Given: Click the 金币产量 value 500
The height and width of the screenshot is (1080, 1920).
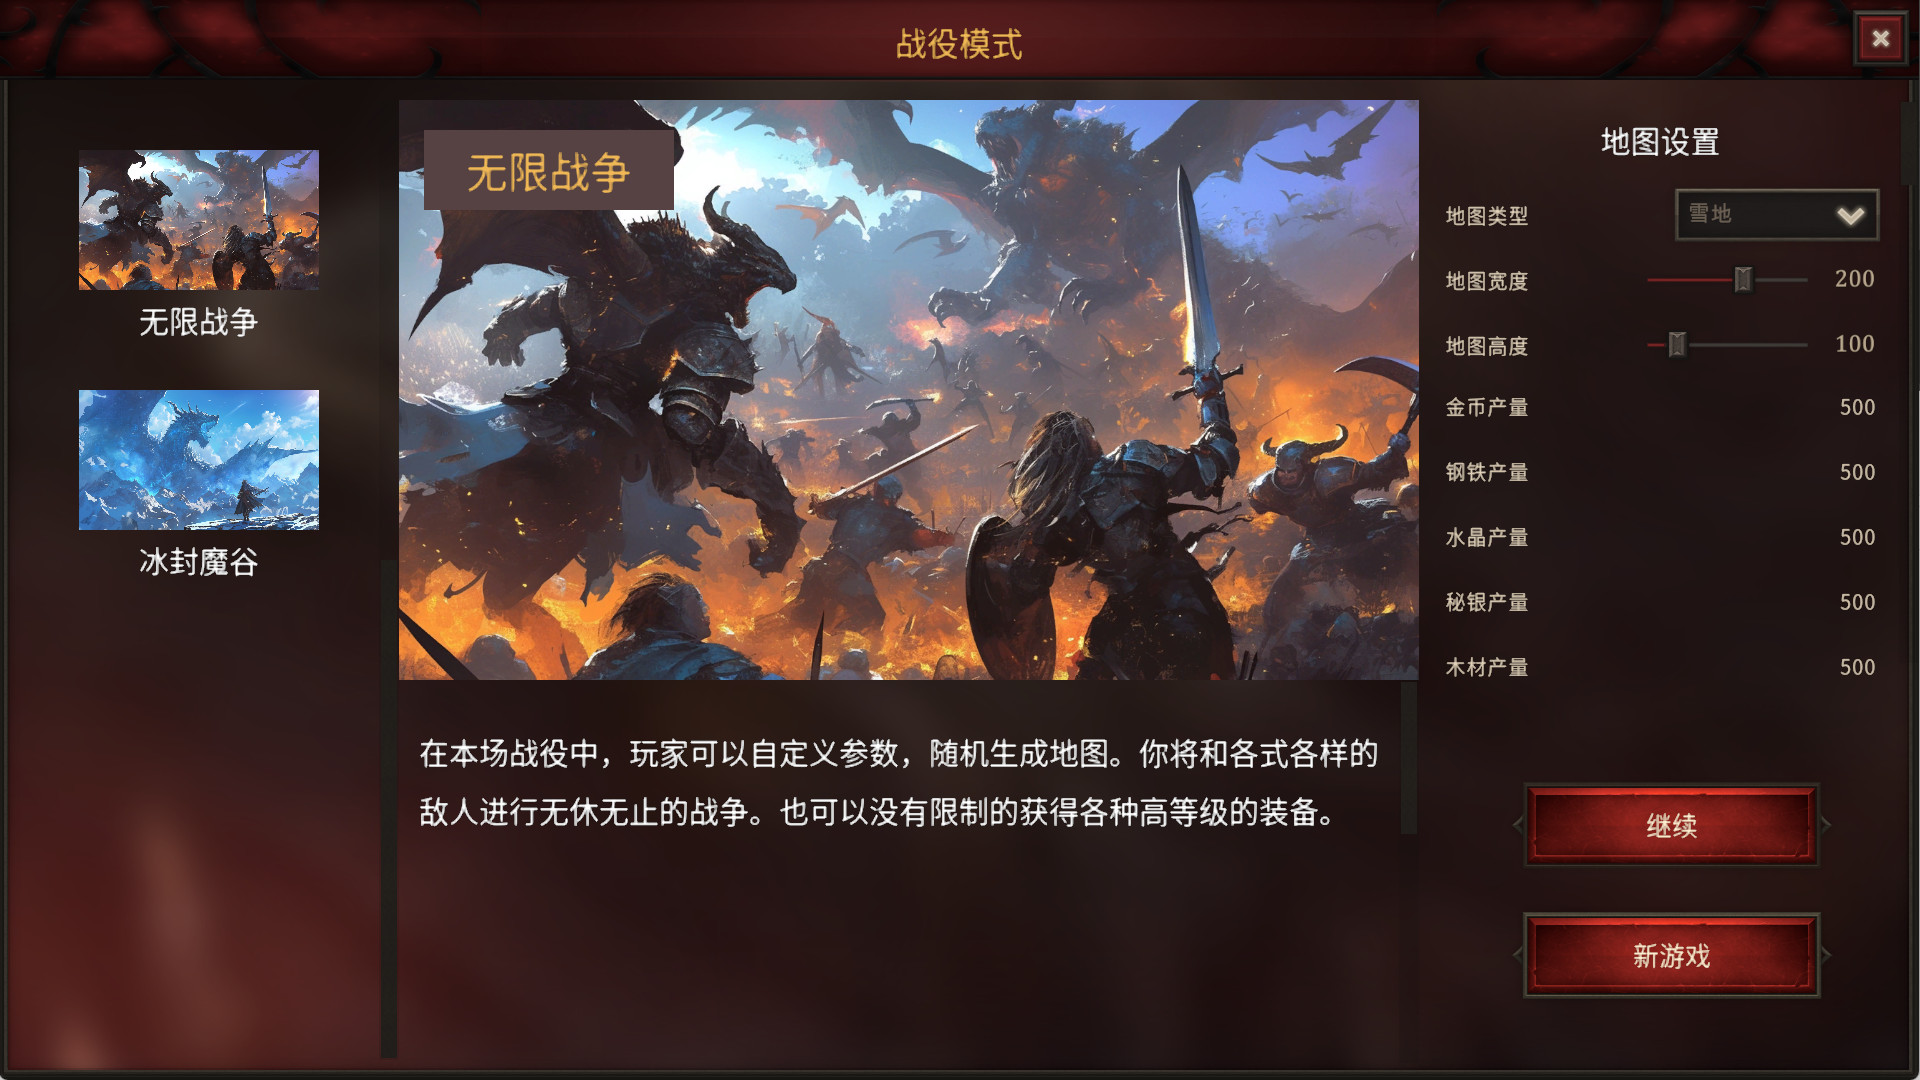Looking at the screenshot, I should pyautogui.click(x=1857, y=408).
